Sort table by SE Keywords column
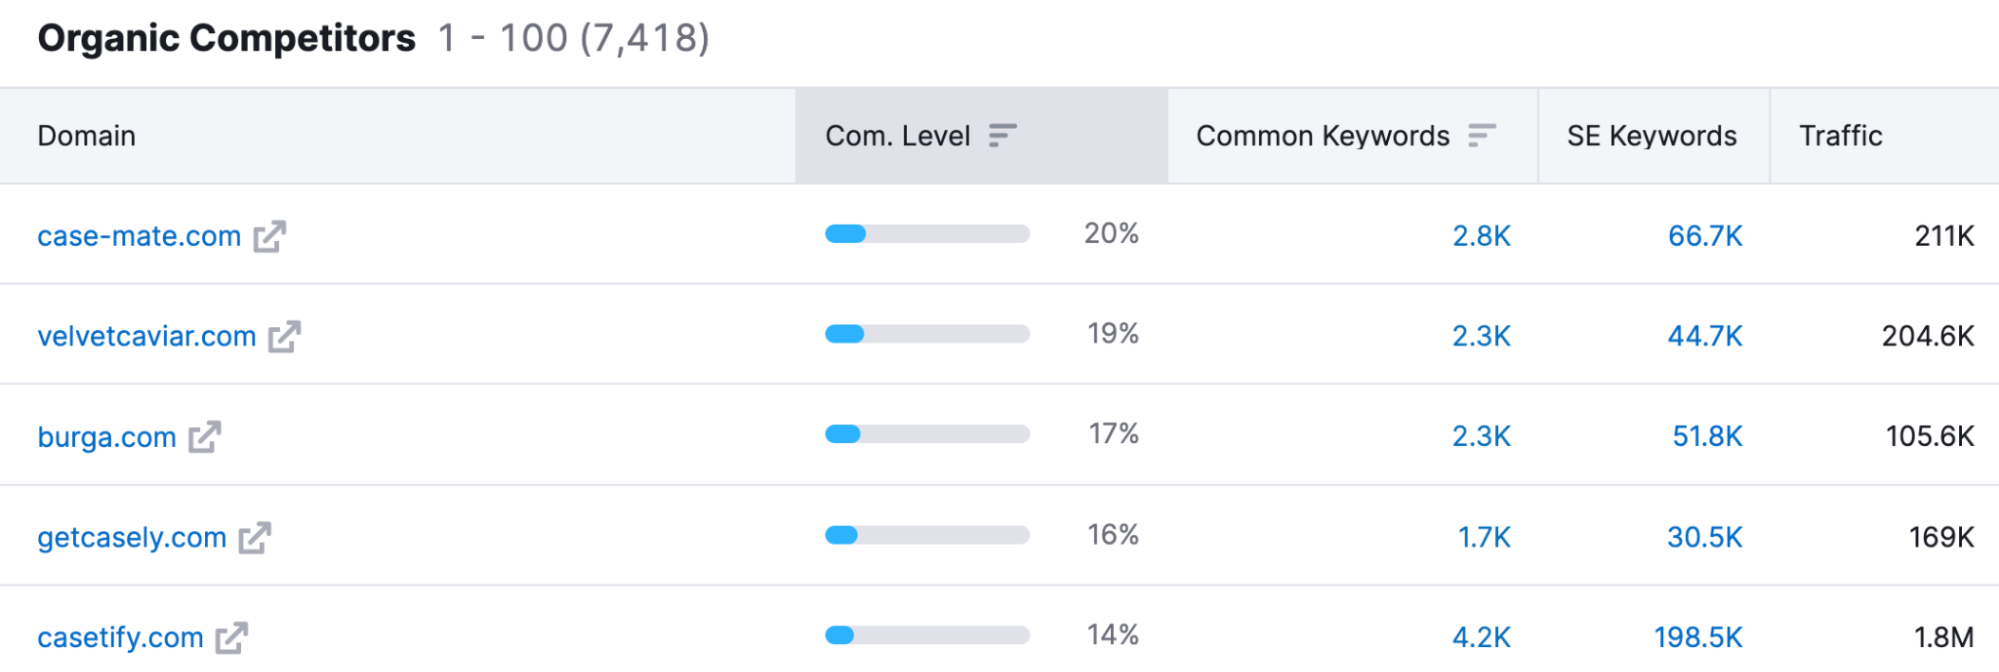The width and height of the screenshot is (1999, 672). [1651, 136]
